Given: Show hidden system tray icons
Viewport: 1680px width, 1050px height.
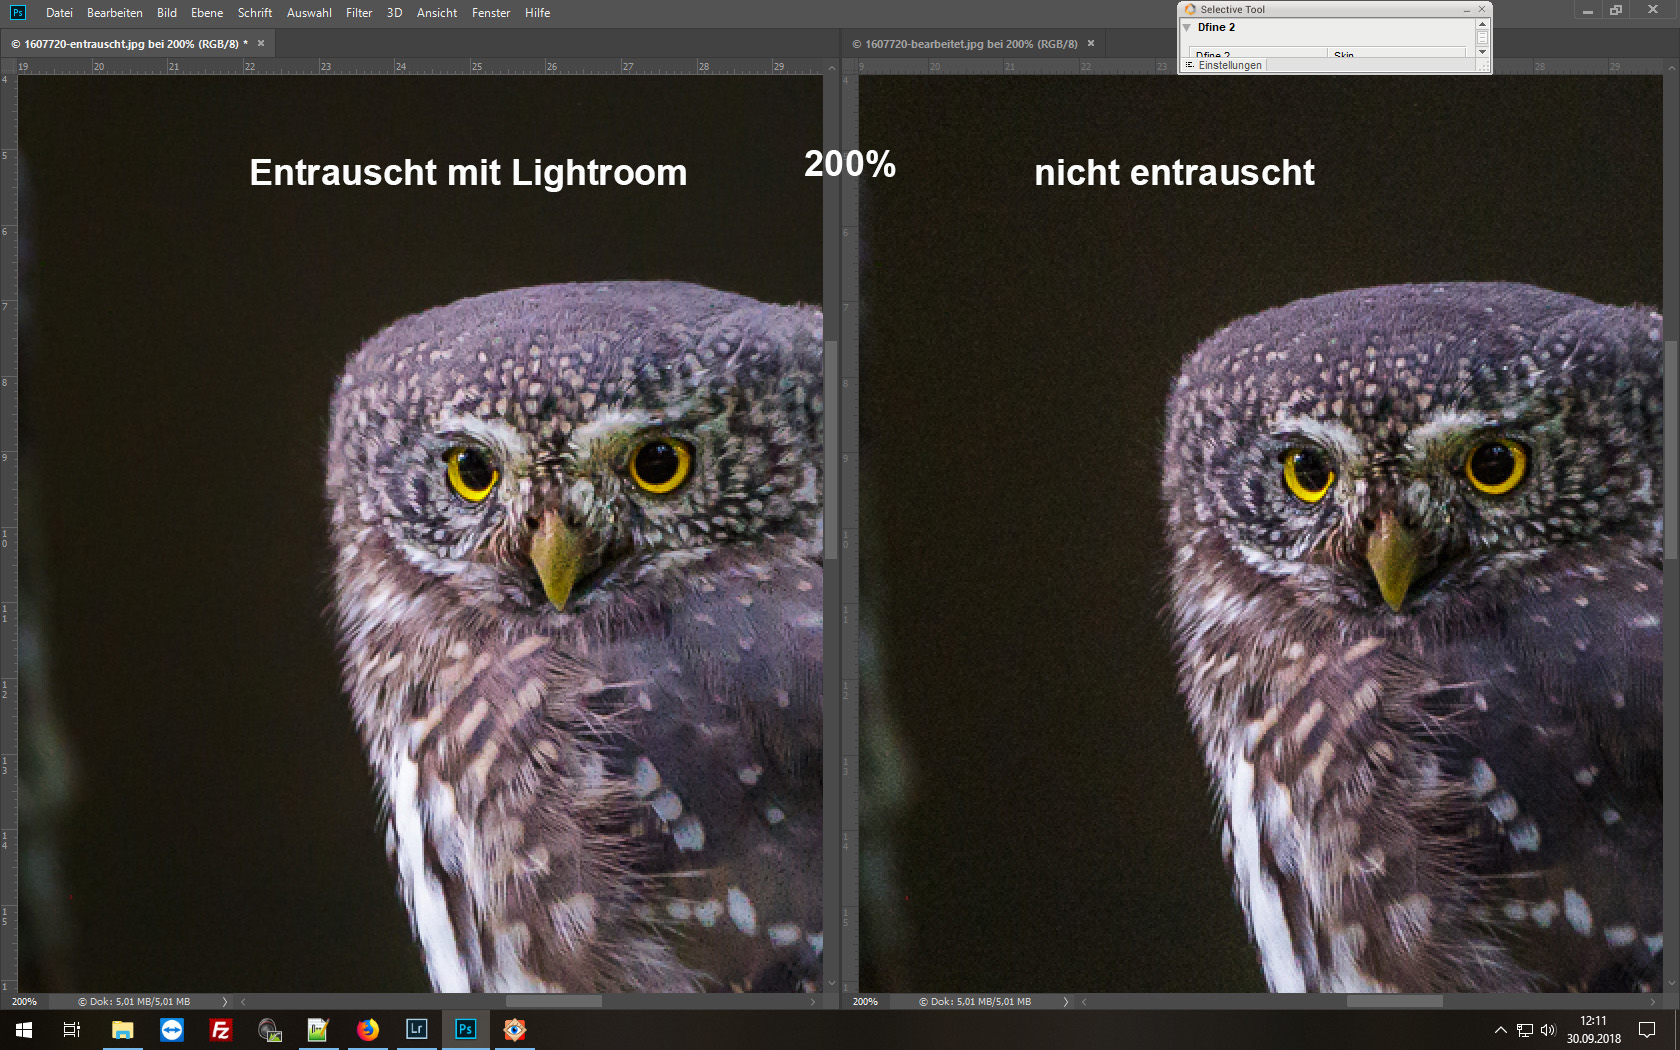Looking at the screenshot, I should click(1500, 1030).
